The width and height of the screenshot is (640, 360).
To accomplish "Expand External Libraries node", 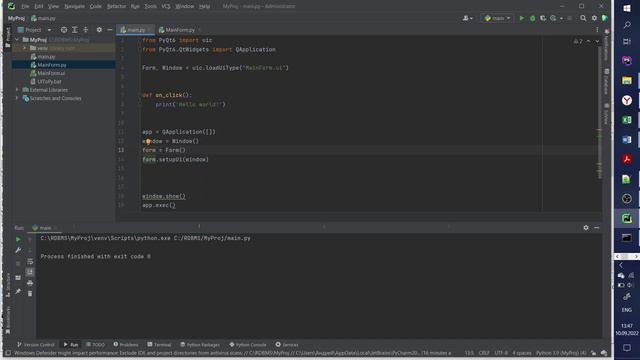I will [x=17, y=90].
